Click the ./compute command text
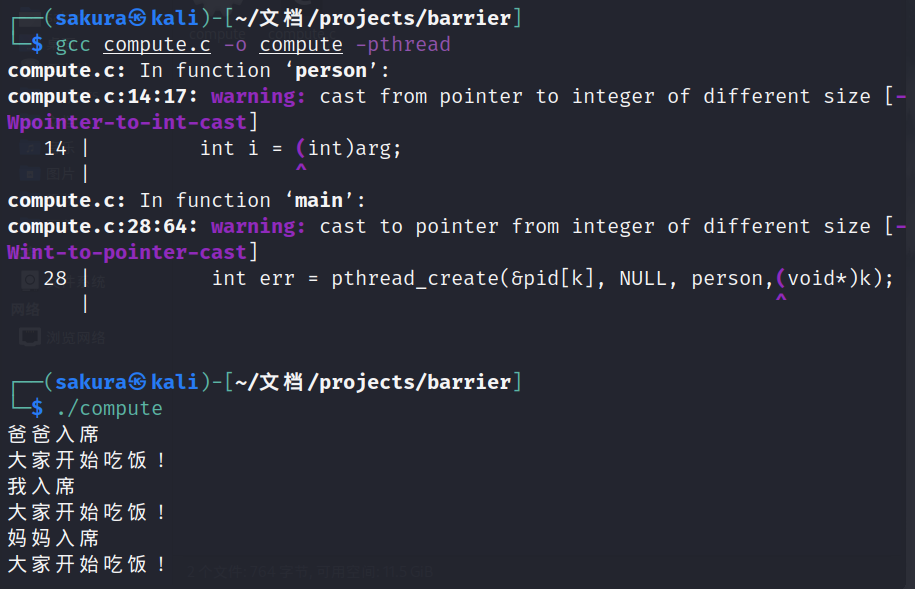The image size is (915, 589). click(x=109, y=408)
